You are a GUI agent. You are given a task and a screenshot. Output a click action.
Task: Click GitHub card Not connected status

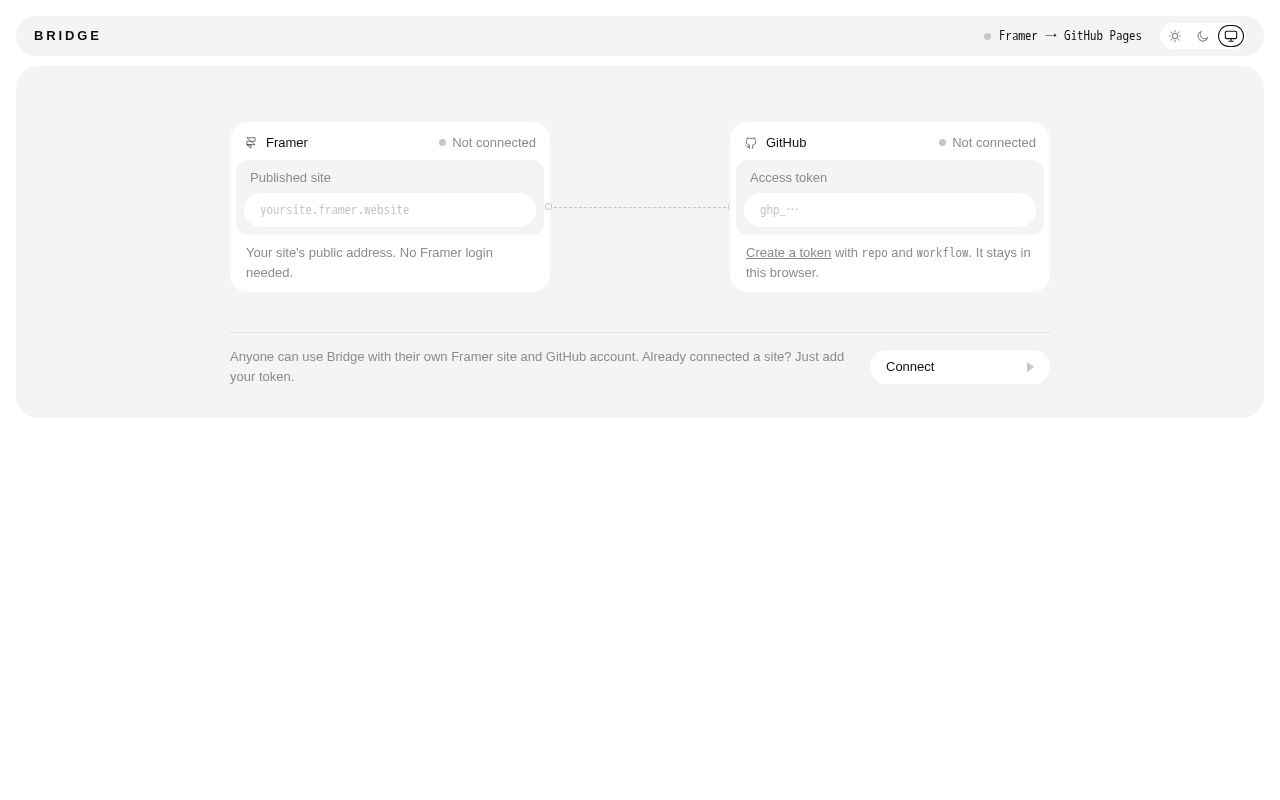(x=987, y=143)
